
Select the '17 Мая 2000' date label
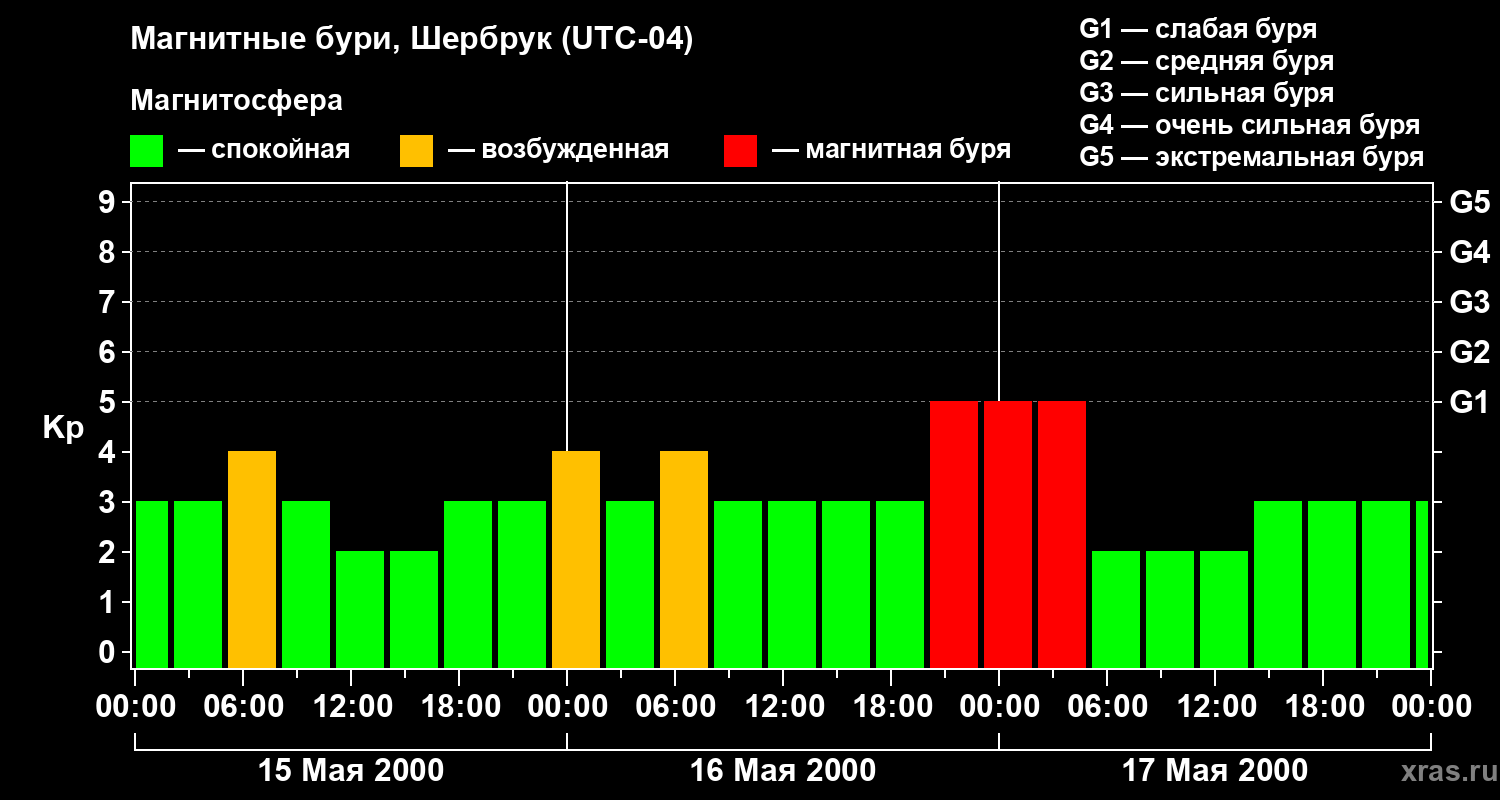[x=1214, y=770]
